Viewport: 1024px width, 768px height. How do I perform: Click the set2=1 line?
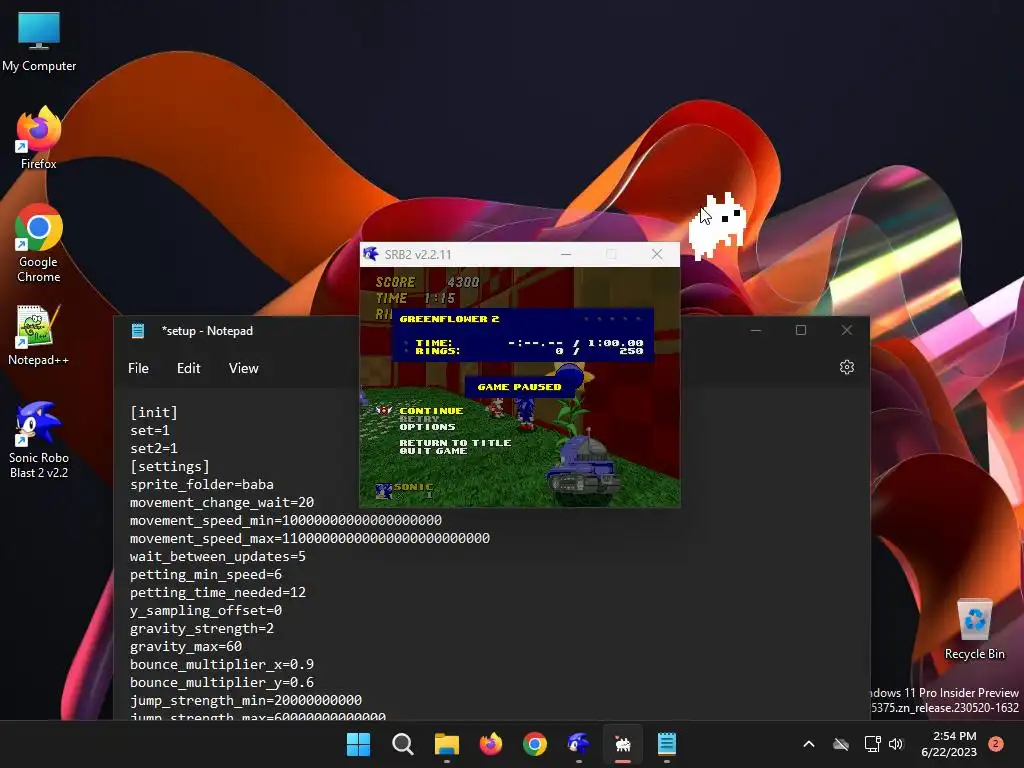(x=153, y=449)
